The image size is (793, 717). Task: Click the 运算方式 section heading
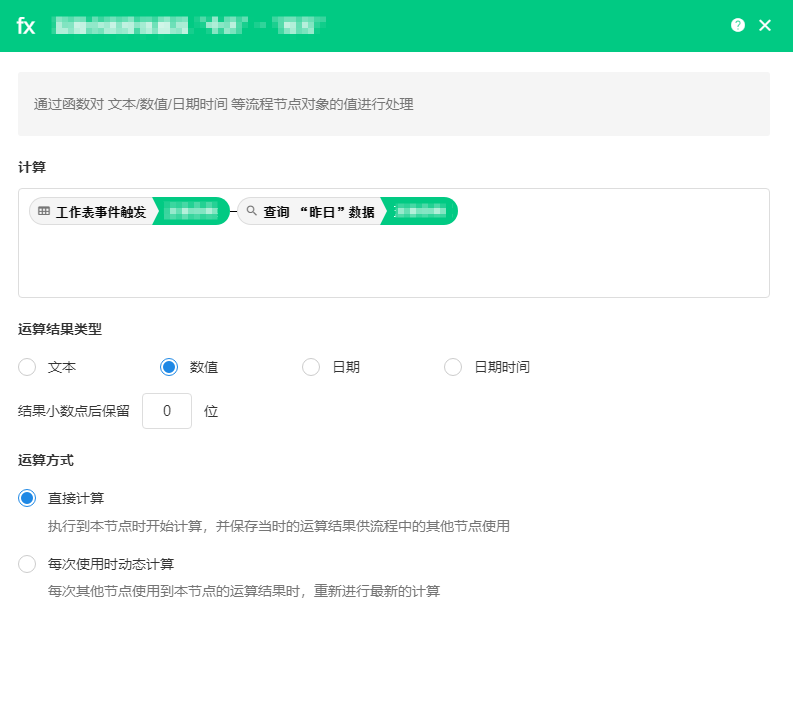[x=46, y=460]
